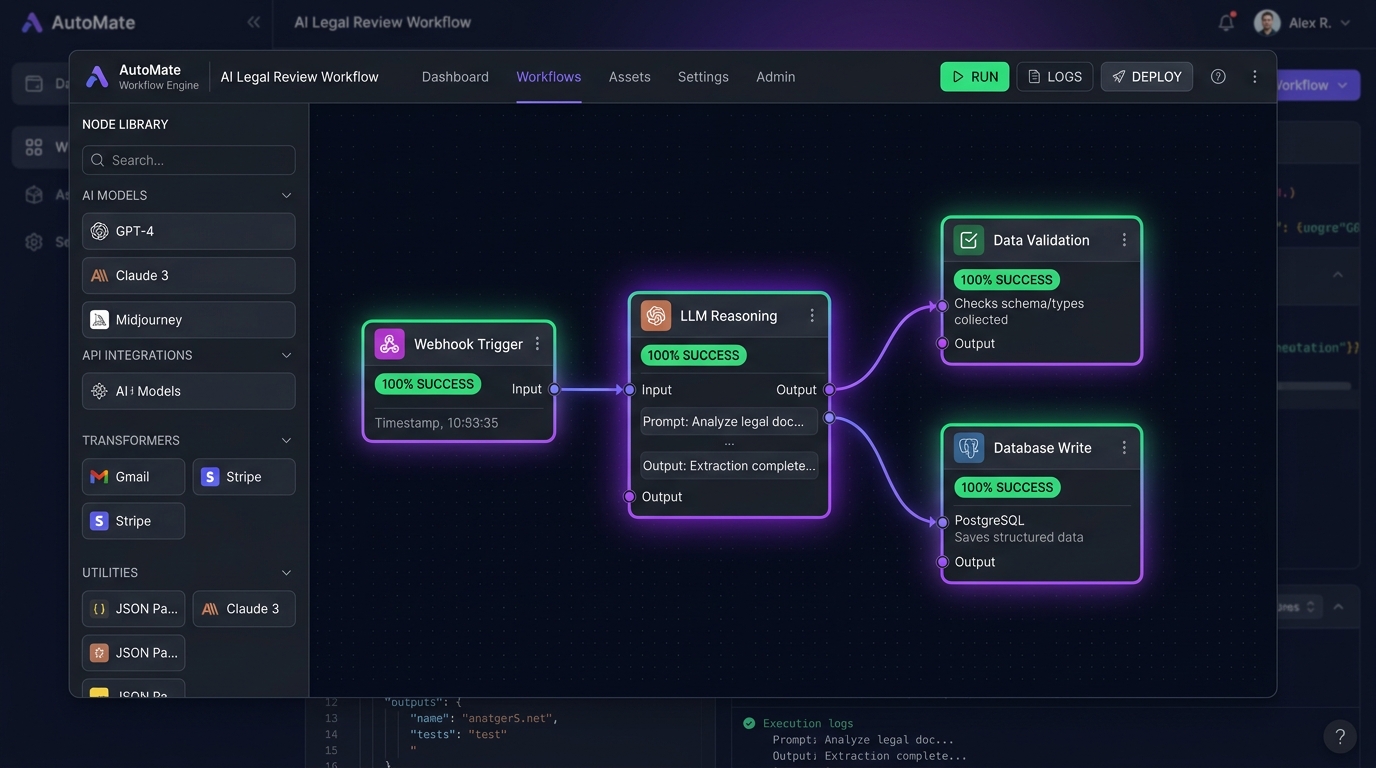Screen dimensions: 1376x768
Task: Click the Database Write Output port
Action: [942, 562]
